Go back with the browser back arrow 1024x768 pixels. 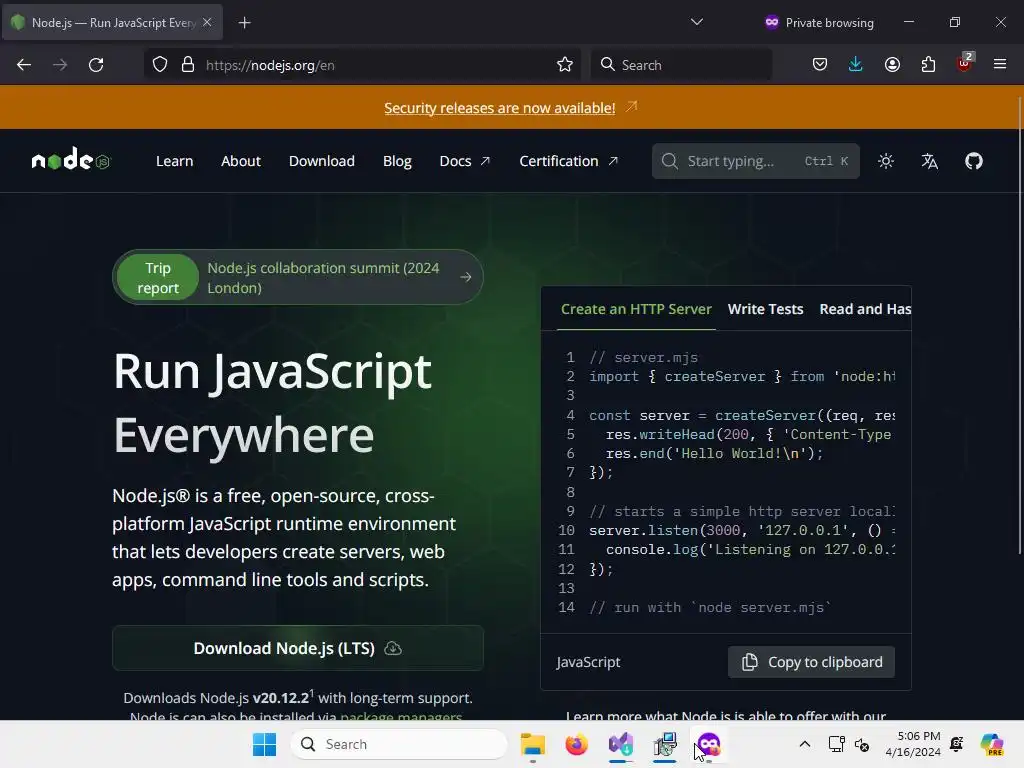point(24,65)
